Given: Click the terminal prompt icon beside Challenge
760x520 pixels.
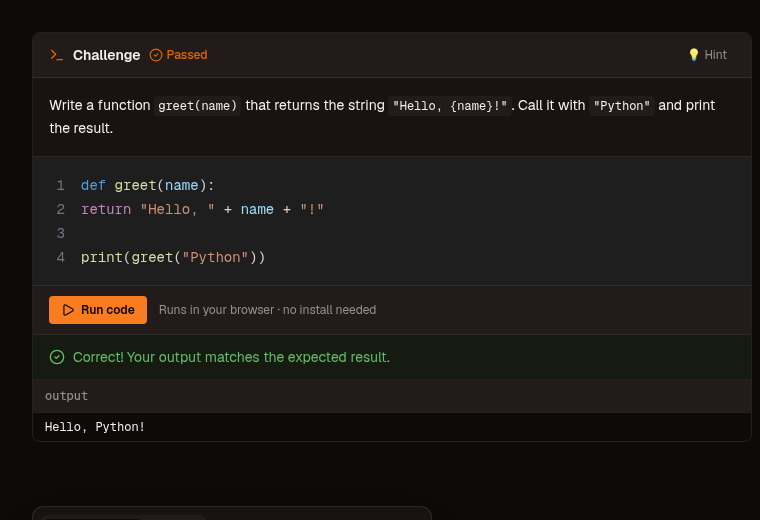Looking at the screenshot, I should (57, 55).
